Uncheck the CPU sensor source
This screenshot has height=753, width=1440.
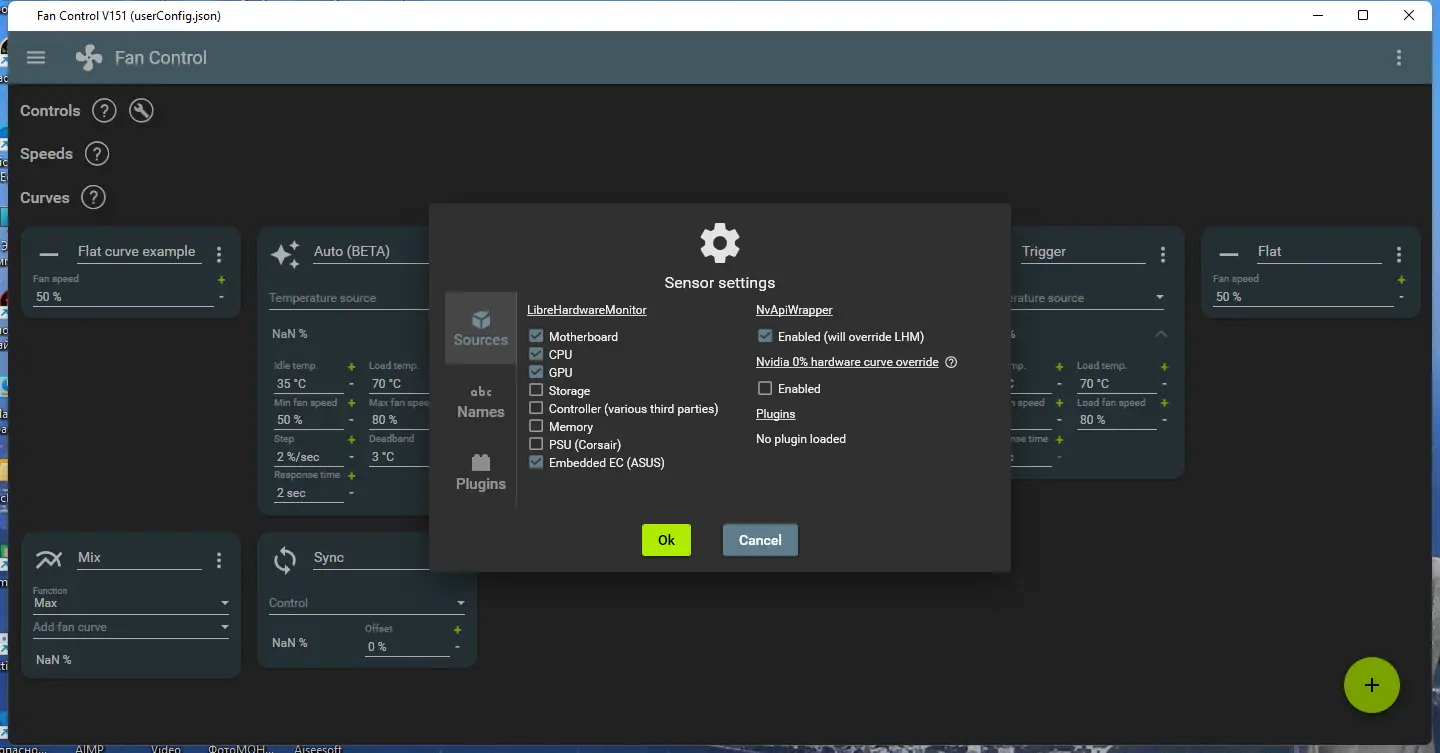click(x=537, y=355)
